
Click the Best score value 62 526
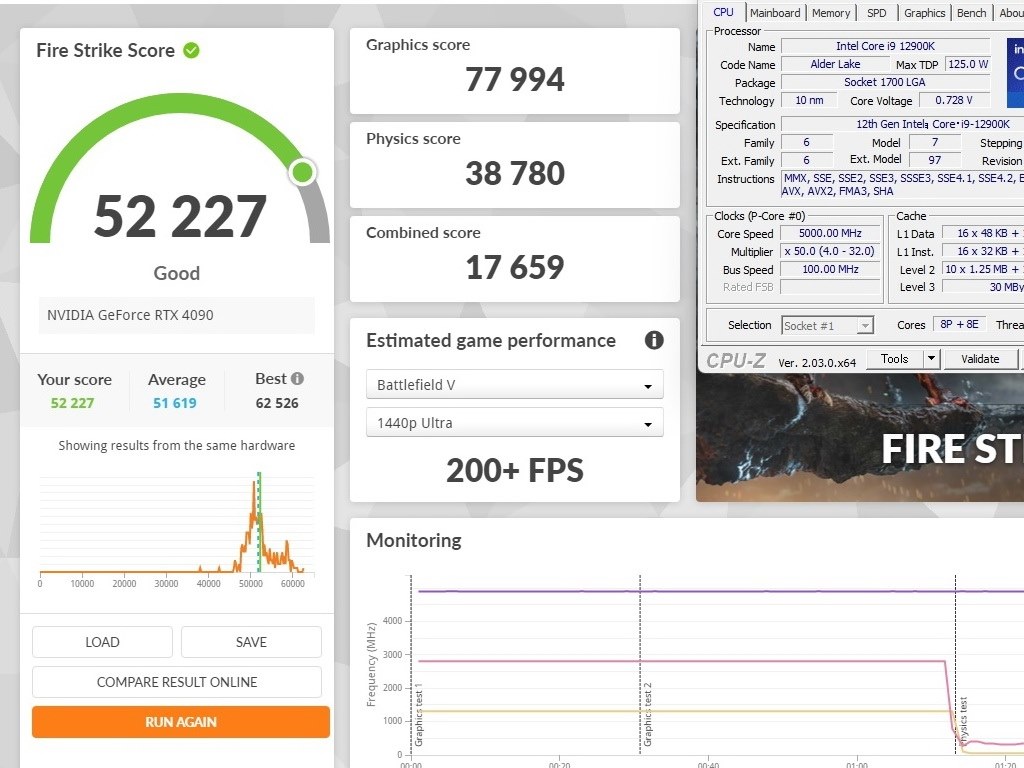277,403
